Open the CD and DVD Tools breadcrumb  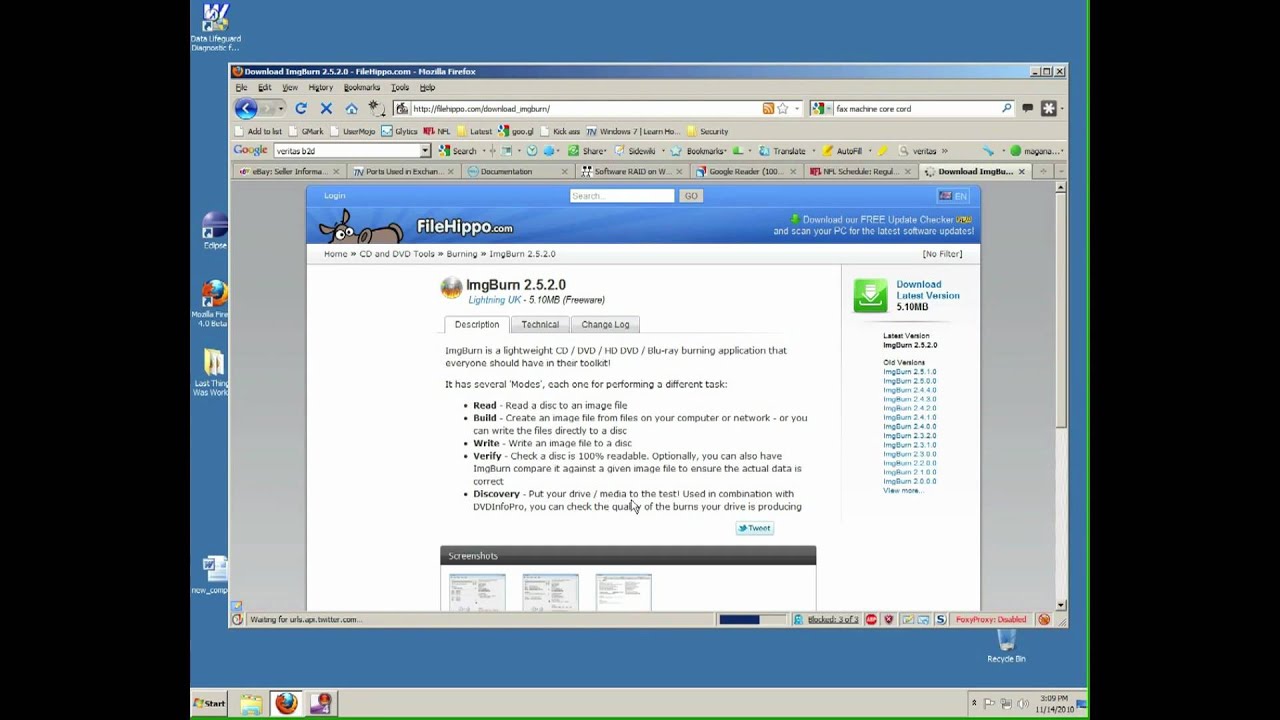coord(397,254)
